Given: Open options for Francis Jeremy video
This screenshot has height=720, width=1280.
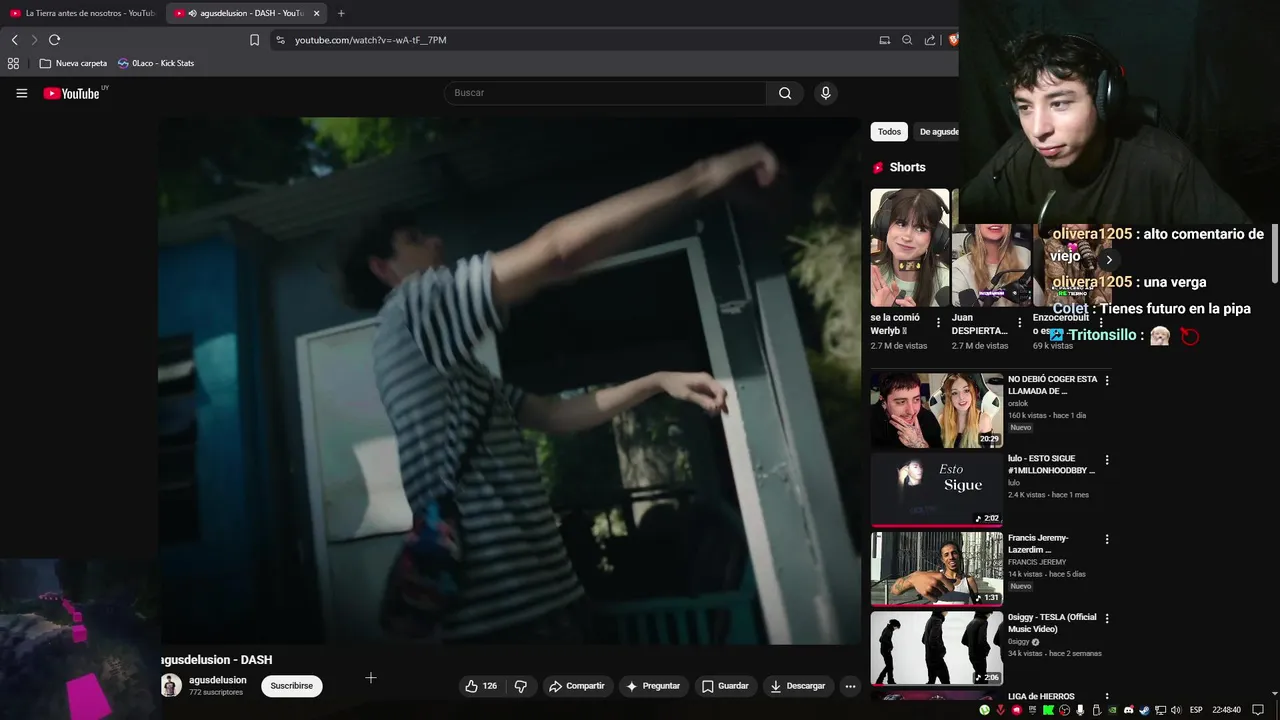Looking at the screenshot, I should (1106, 539).
